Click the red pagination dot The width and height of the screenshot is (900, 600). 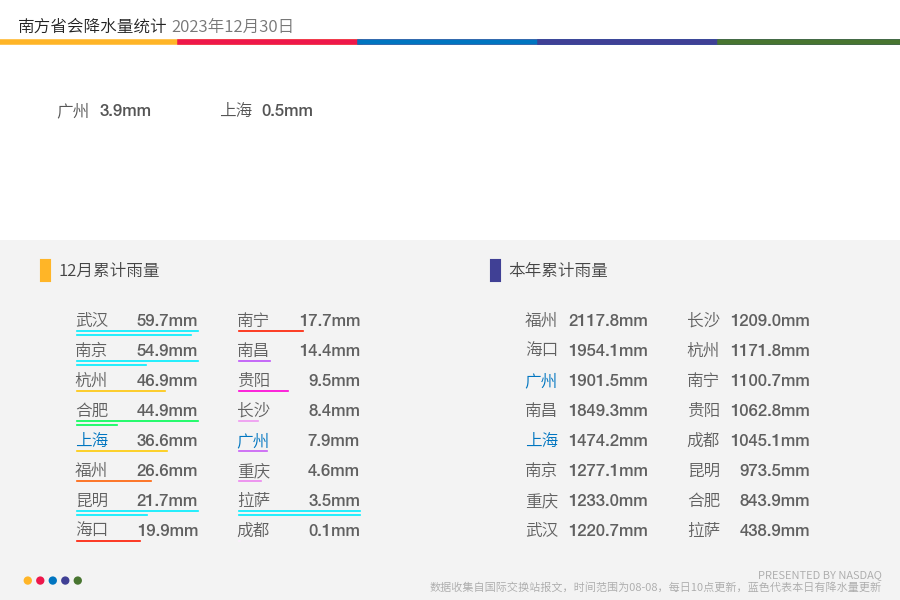(40, 580)
